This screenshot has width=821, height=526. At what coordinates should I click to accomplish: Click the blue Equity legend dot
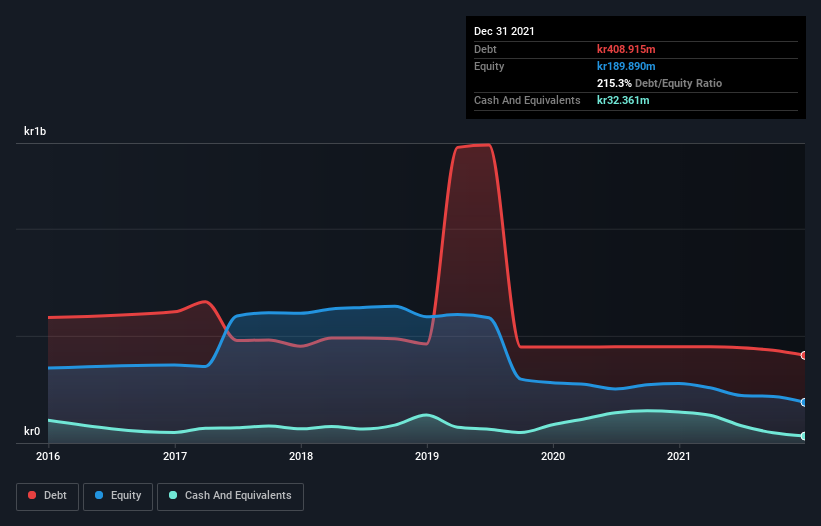[x=99, y=495]
